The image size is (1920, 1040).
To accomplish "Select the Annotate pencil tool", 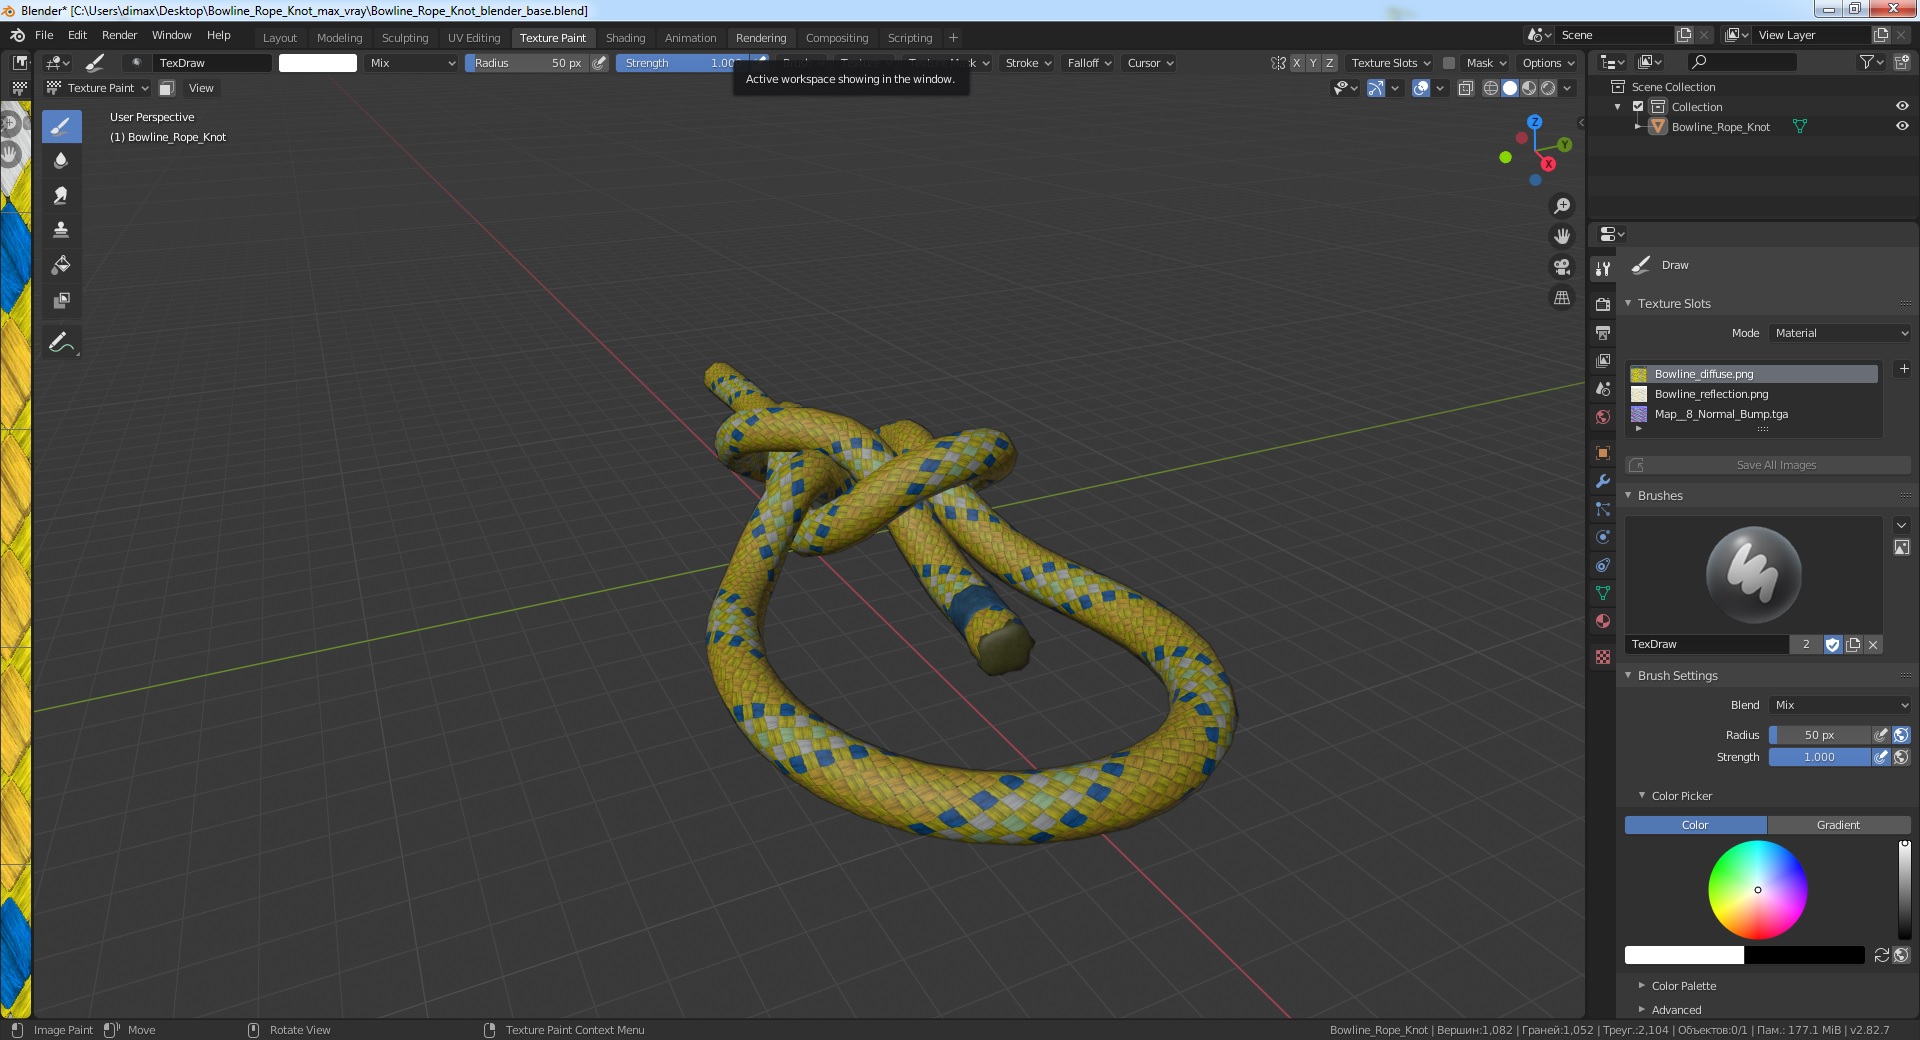I will click(61, 343).
